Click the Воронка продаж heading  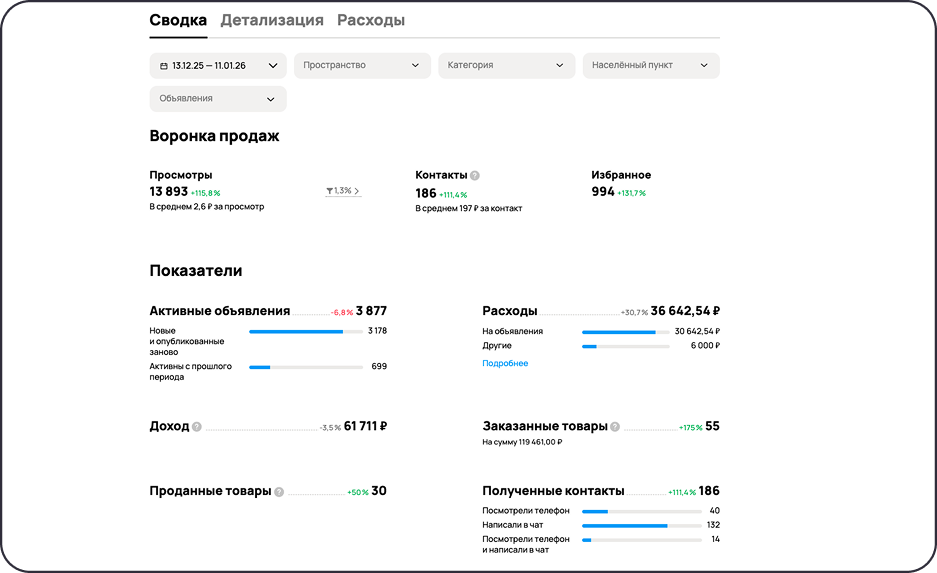tap(214, 136)
